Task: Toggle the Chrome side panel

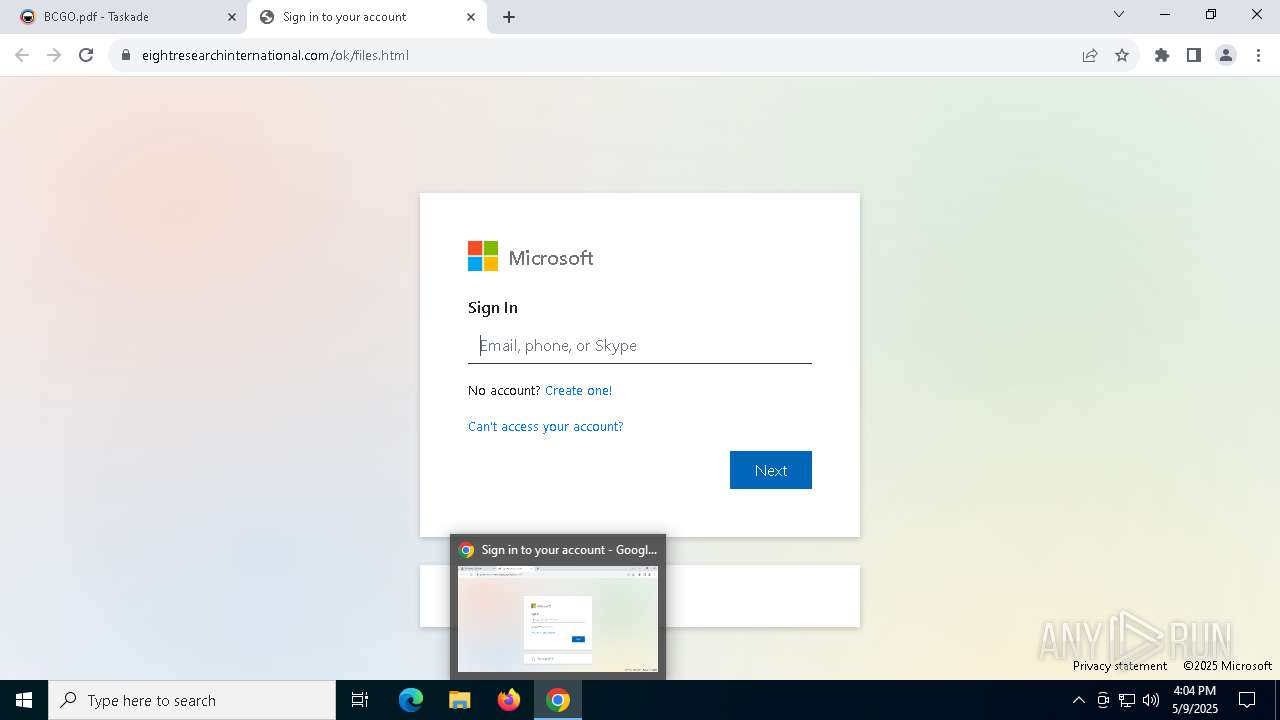Action: click(x=1194, y=55)
